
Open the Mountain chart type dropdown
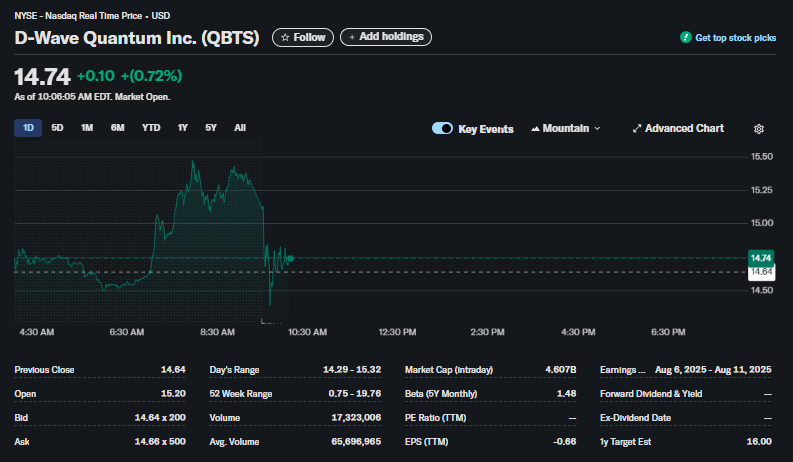(566, 128)
